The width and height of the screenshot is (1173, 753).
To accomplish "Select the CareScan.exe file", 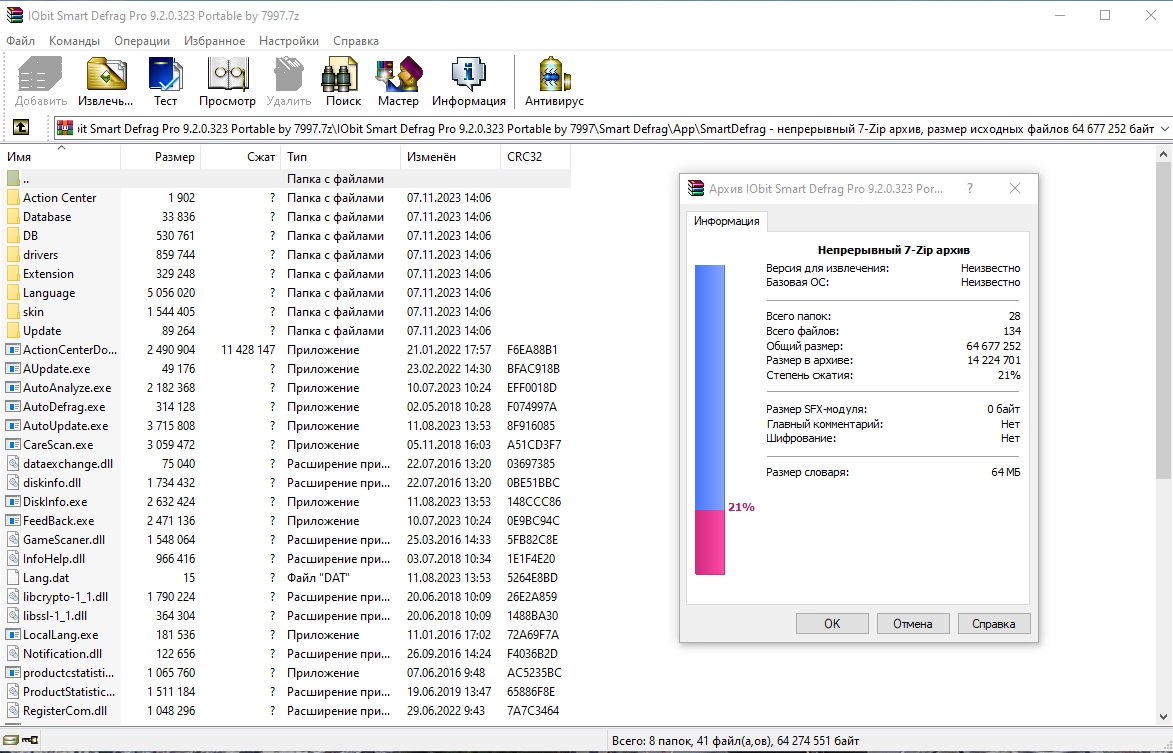I will coord(58,445).
